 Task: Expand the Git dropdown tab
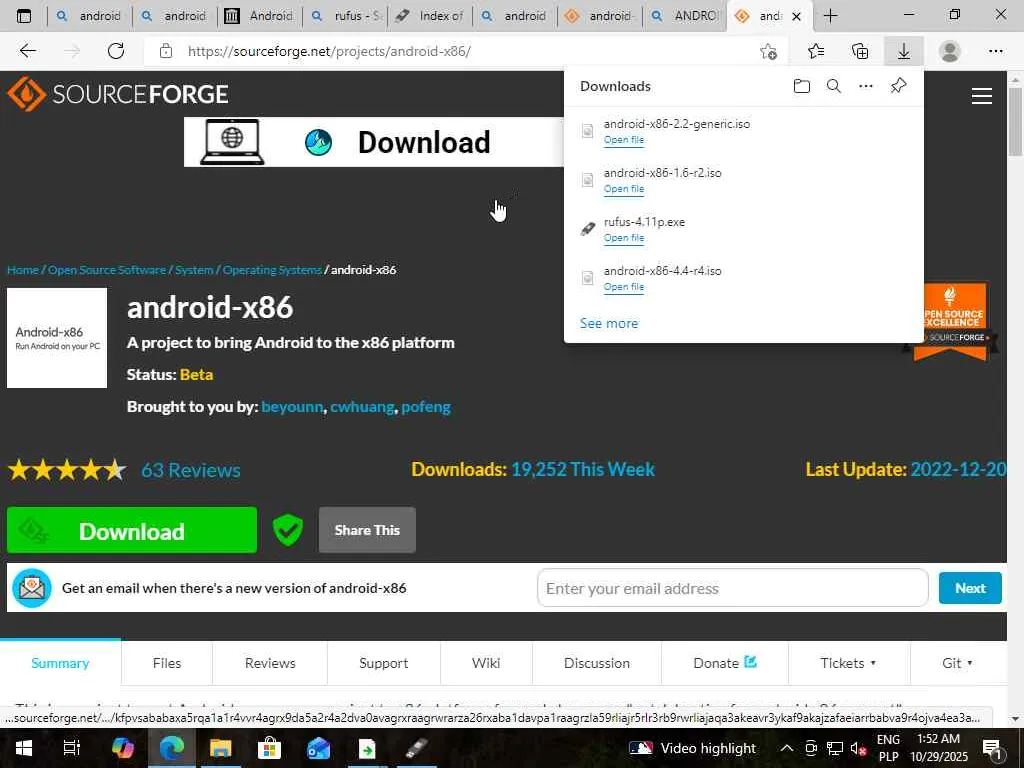957,663
